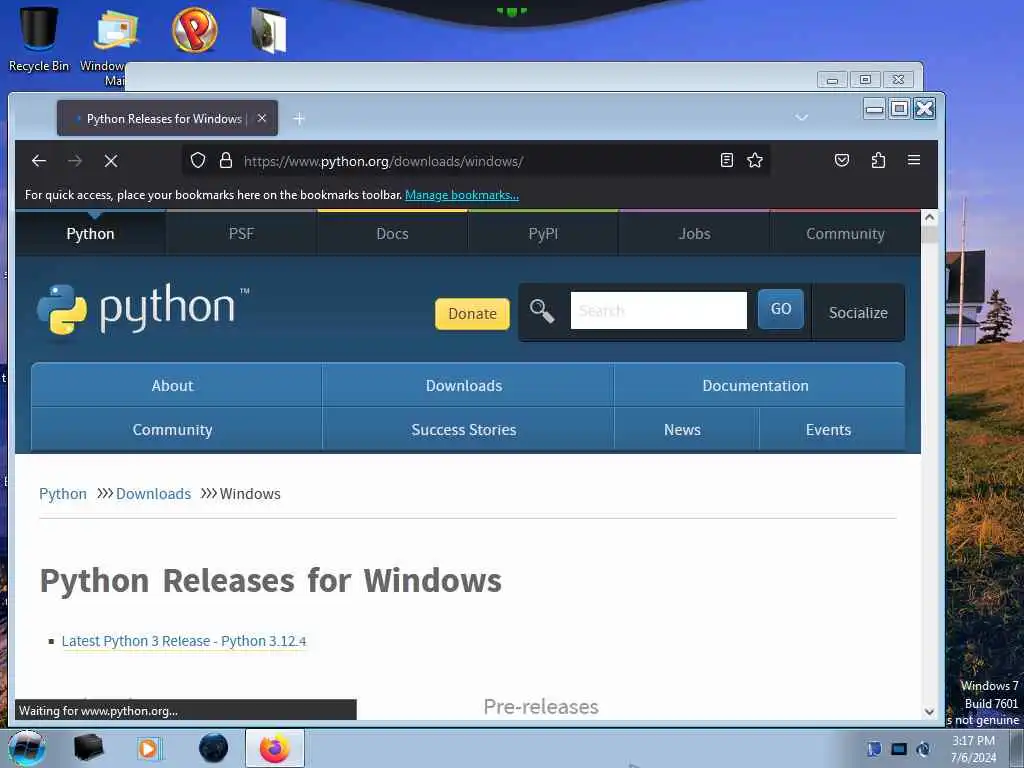Open the Success Stories menu item

click(x=464, y=430)
